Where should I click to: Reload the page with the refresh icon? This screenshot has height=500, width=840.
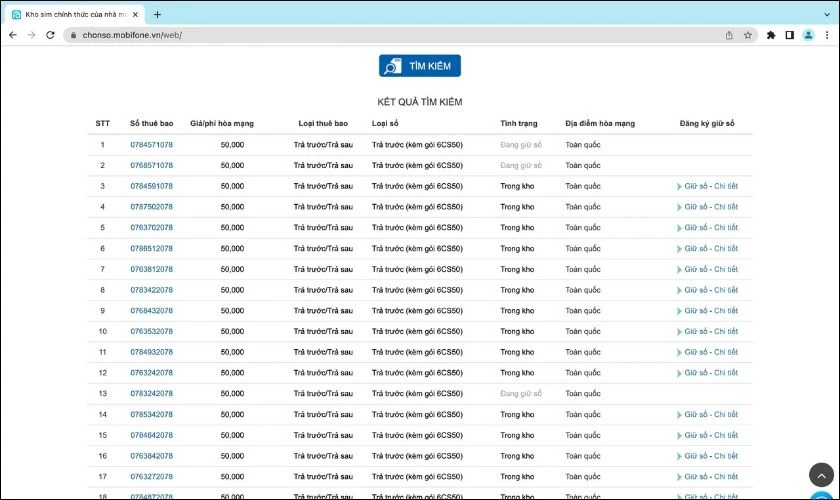click(50, 34)
